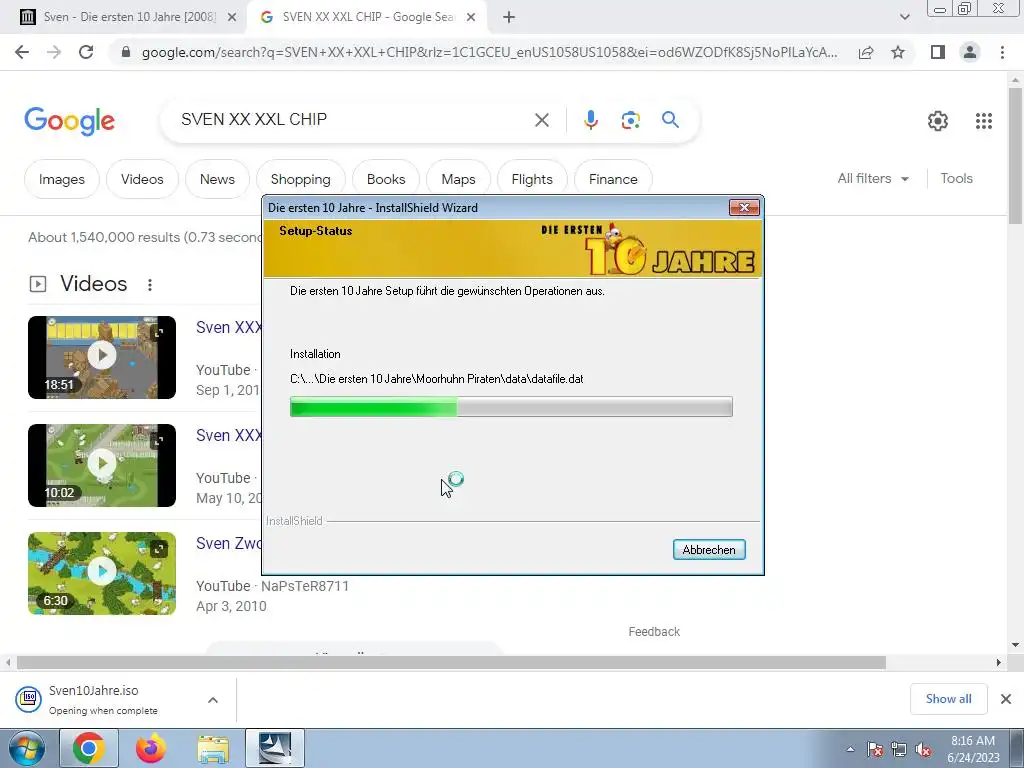Screen dimensions: 1024x768
Task: Open Google quick settings gear
Action: (x=938, y=121)
